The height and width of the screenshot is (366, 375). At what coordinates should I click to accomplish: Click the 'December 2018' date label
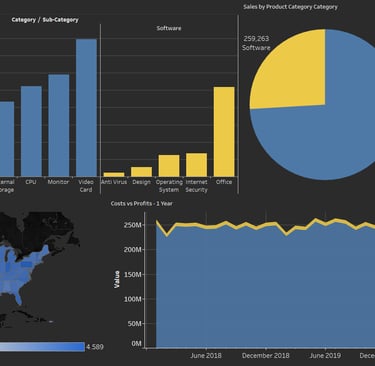(266, 356)
